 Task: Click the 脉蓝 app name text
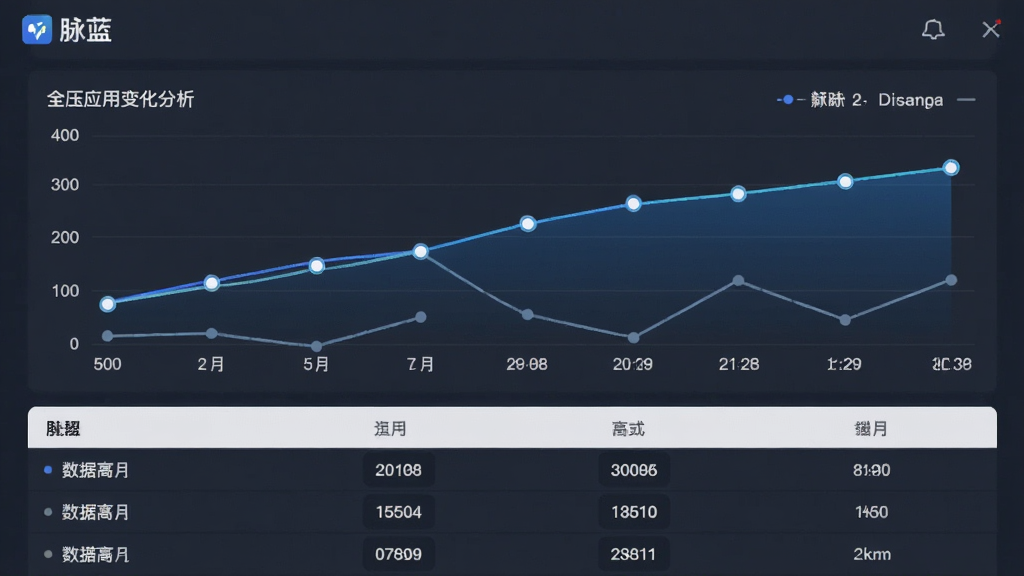point(86,30)
